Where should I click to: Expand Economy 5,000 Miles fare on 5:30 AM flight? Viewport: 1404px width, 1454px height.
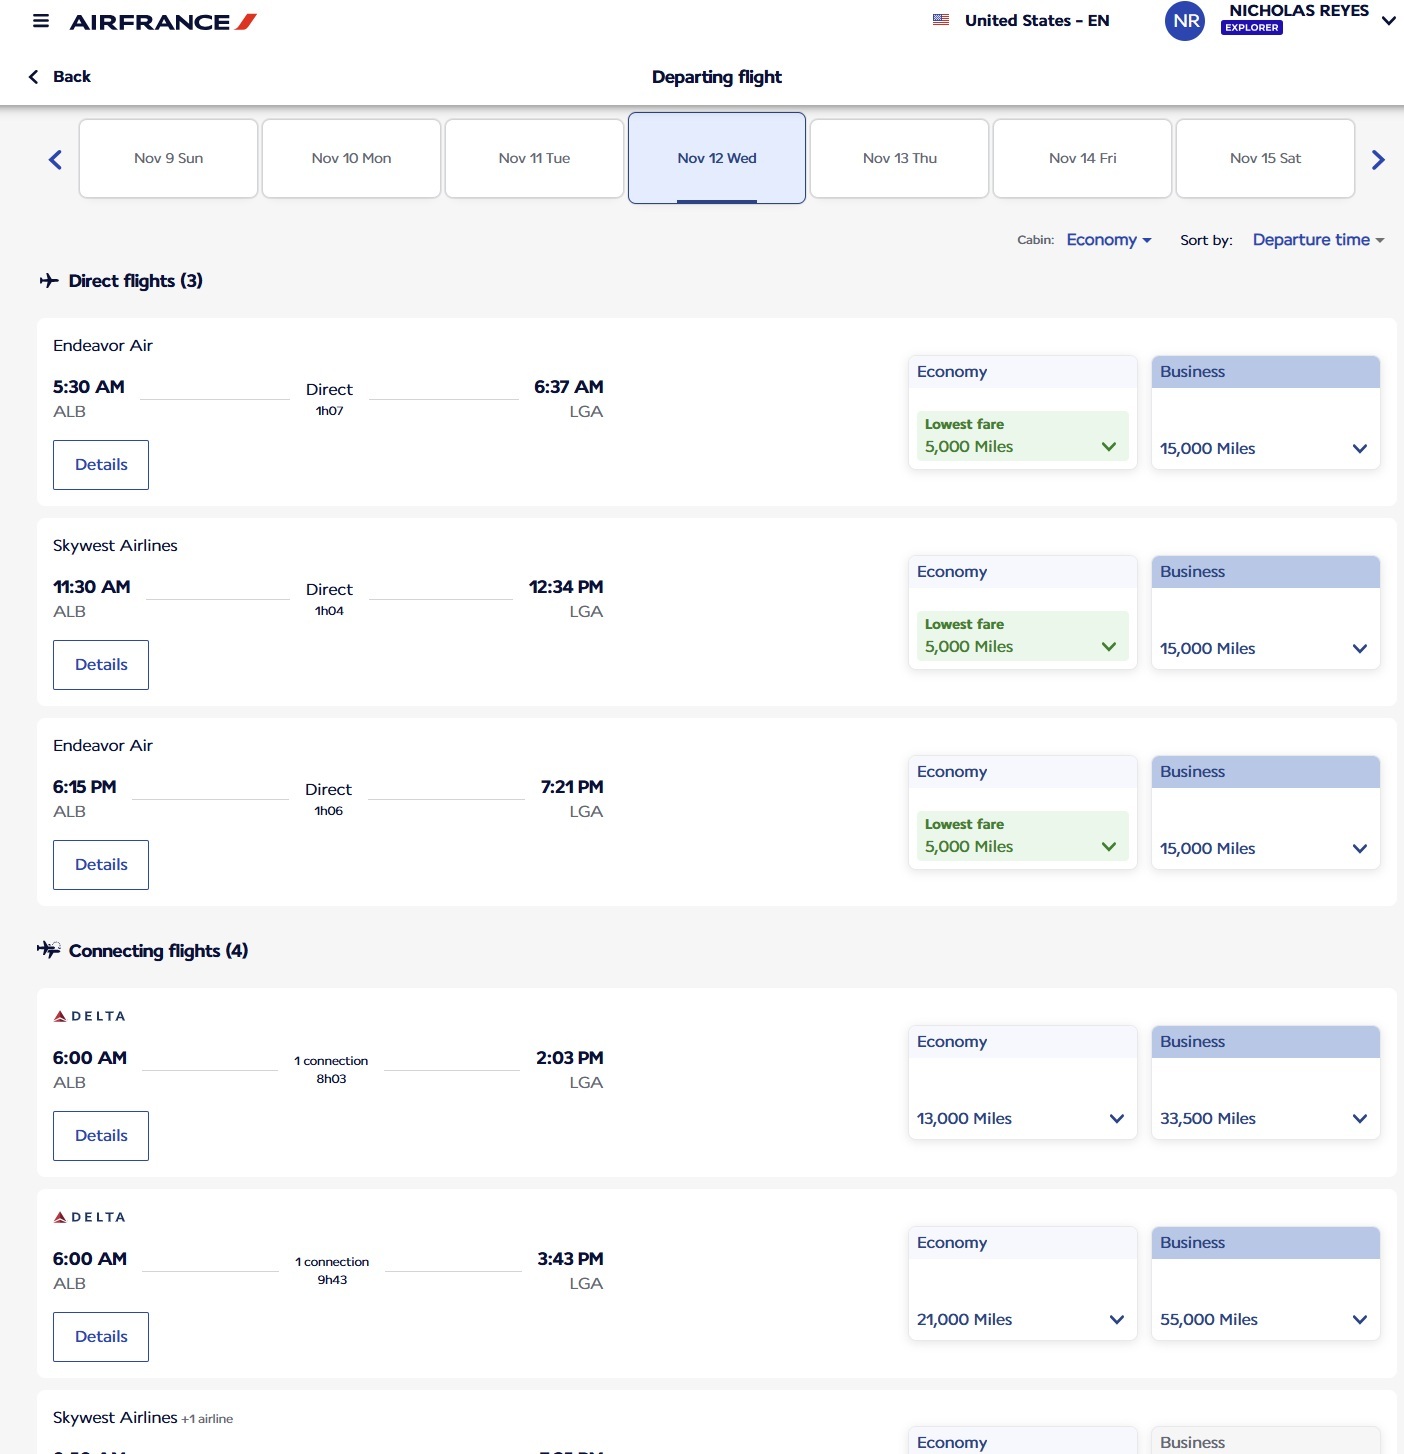[1022, 436]
